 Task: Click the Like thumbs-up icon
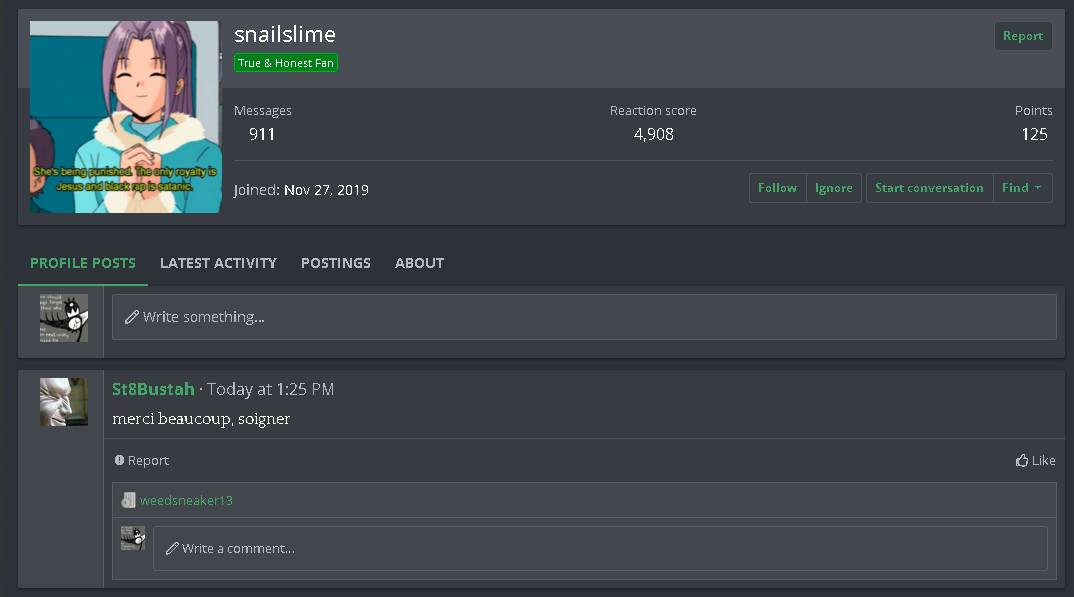click(1021, 460)
